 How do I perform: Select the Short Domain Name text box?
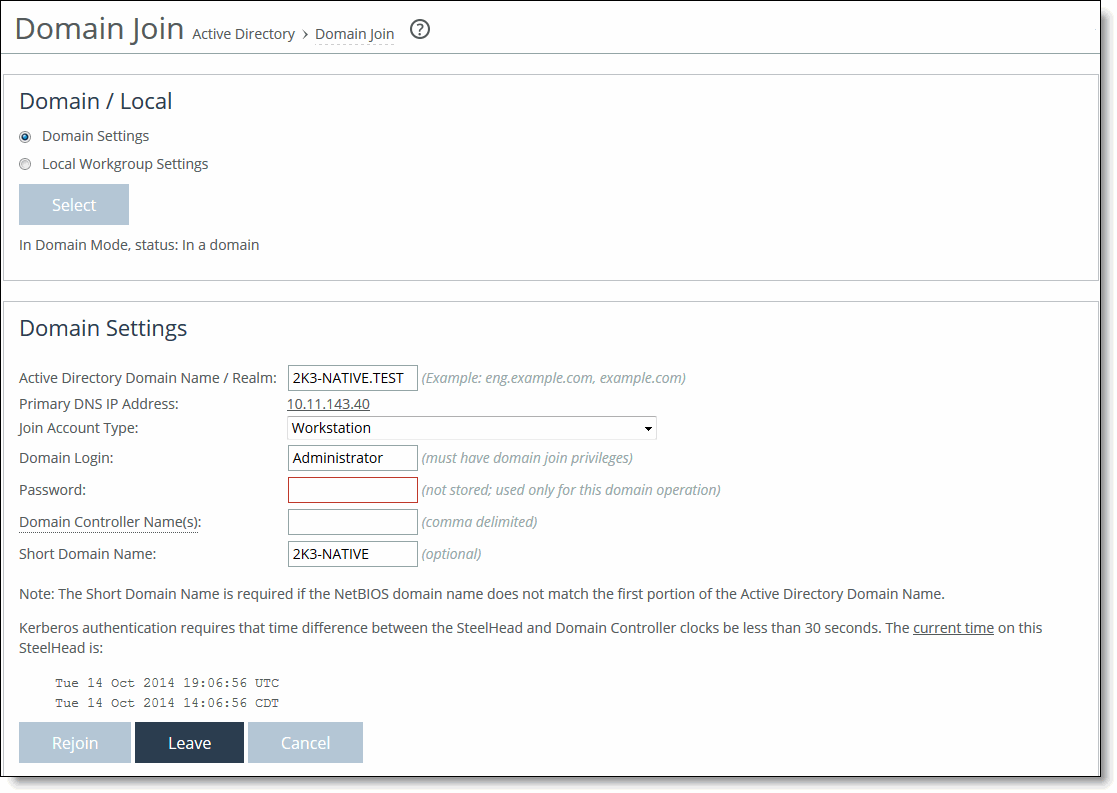[352, 553]
